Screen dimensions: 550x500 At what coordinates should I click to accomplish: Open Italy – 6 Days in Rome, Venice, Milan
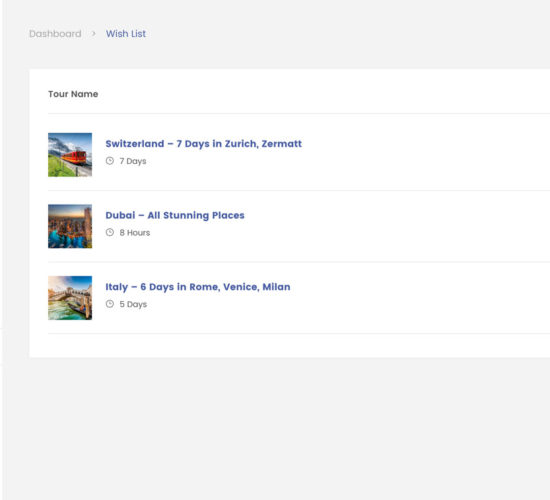pyautogui.click(x=198, y=287)
